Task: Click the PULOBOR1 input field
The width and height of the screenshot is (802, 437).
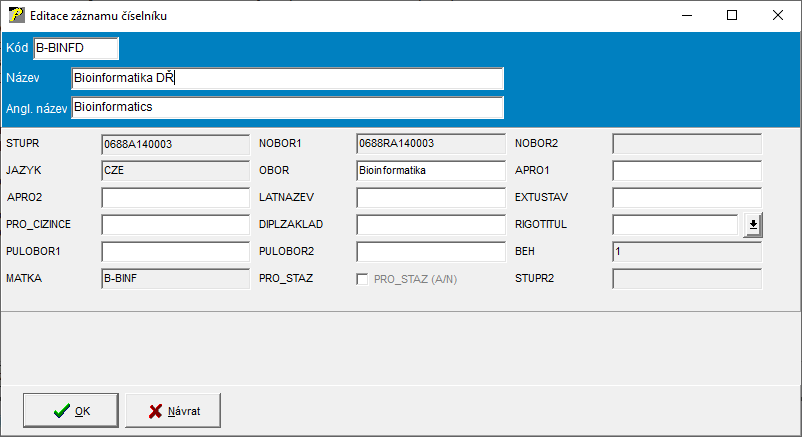Action: 175,252
